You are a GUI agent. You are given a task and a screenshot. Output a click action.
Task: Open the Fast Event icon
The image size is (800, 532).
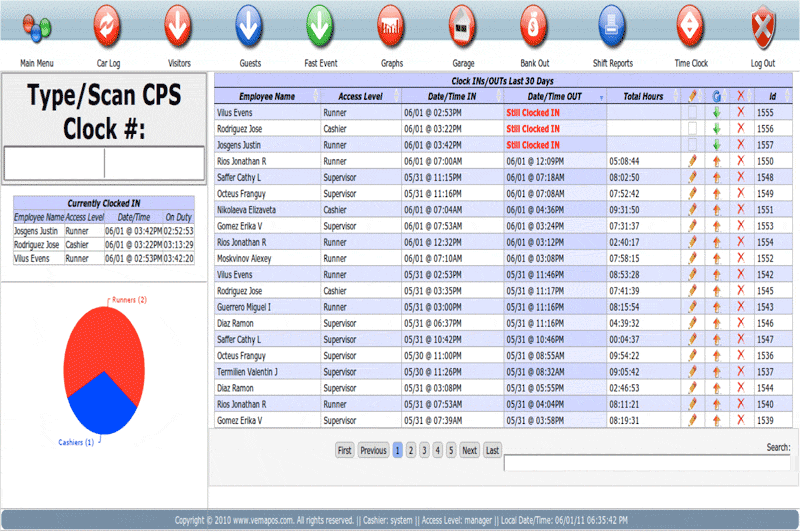point(320,23)
